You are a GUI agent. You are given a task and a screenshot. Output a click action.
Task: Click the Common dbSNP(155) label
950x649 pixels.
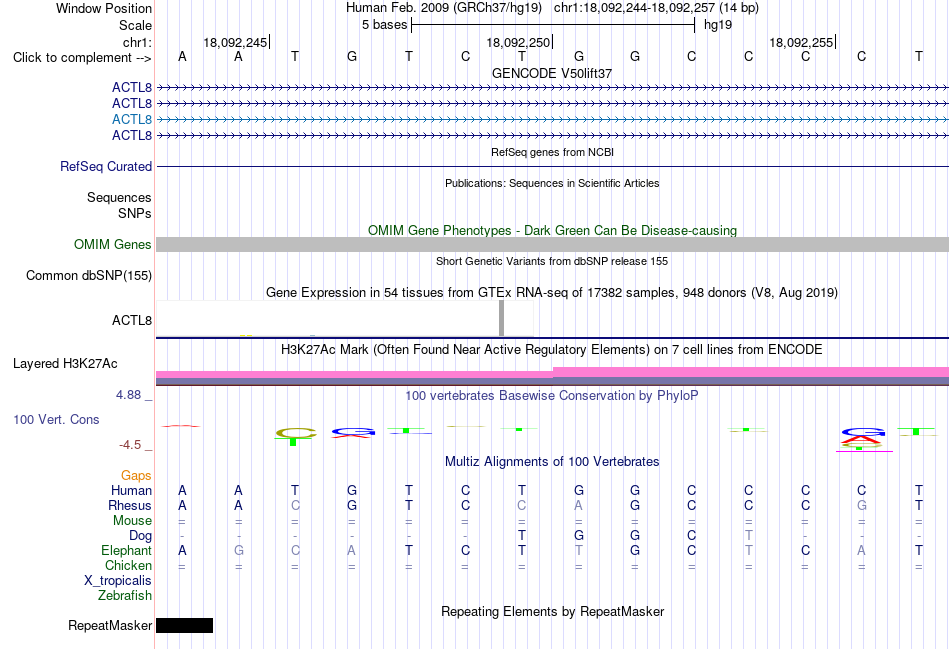click(88, 275)
